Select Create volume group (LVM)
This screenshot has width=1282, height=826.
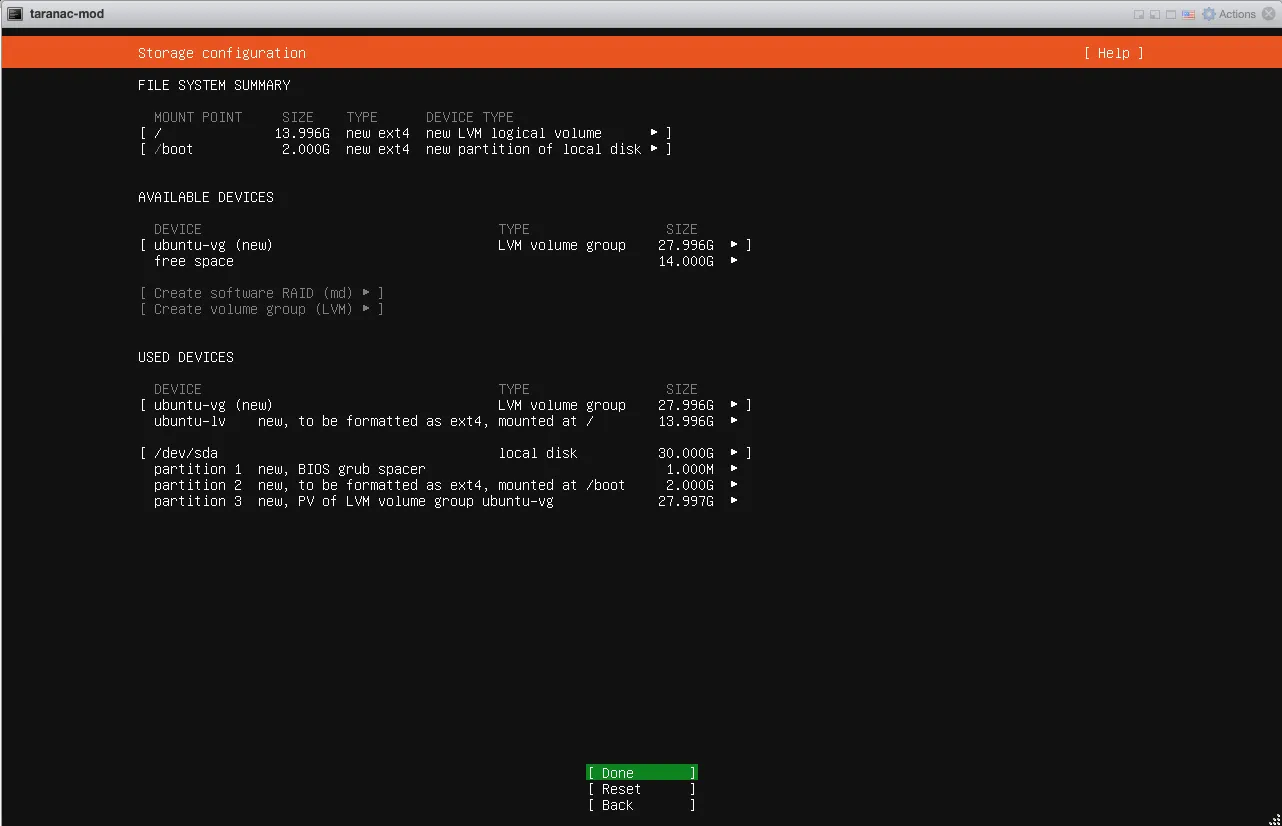(262, 309)
